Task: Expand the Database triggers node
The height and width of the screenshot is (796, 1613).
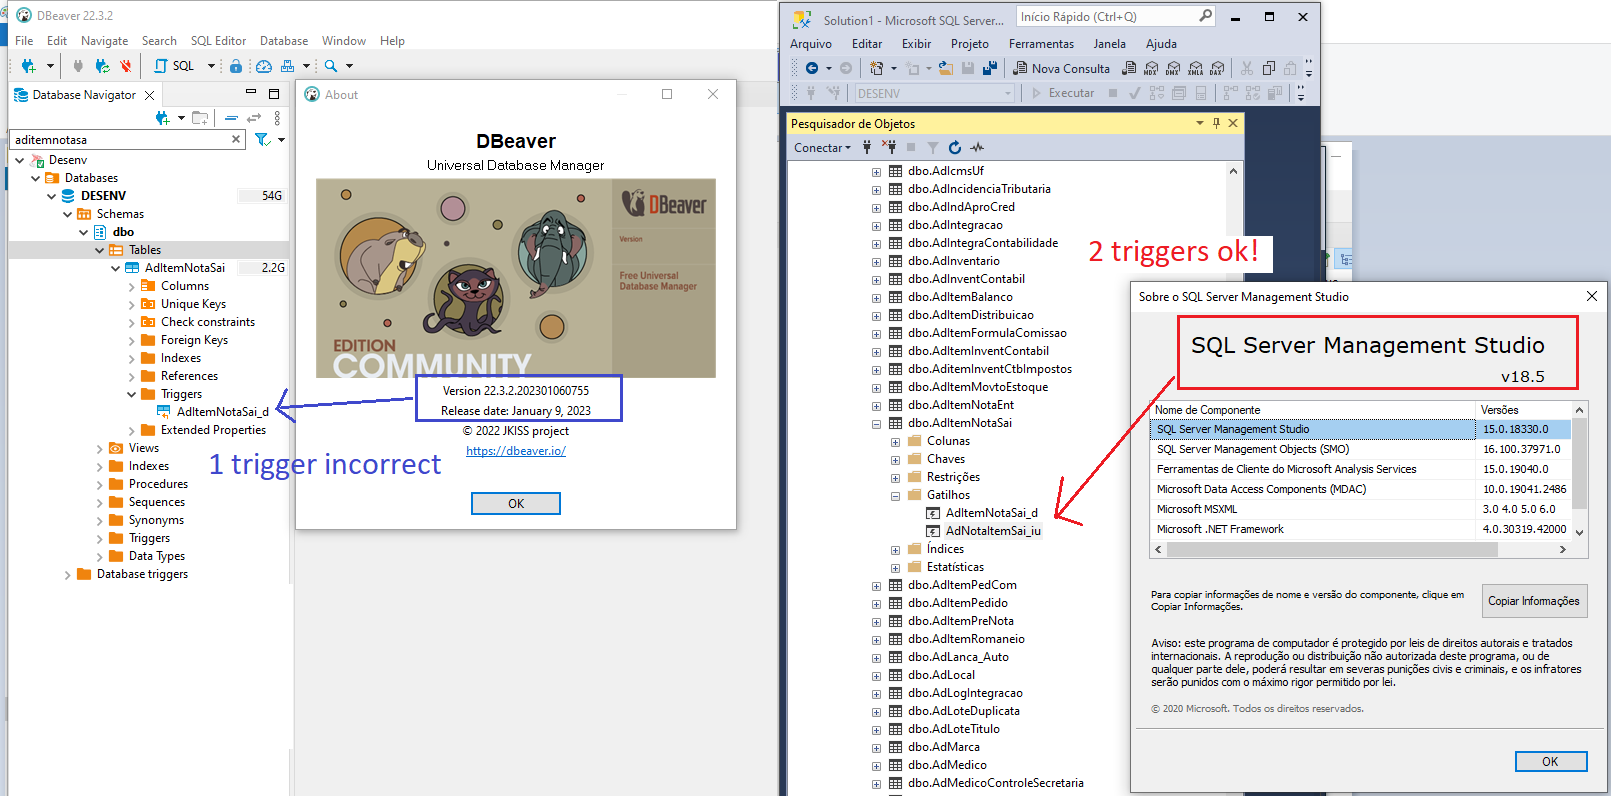Action: click(x=68, y=575)
